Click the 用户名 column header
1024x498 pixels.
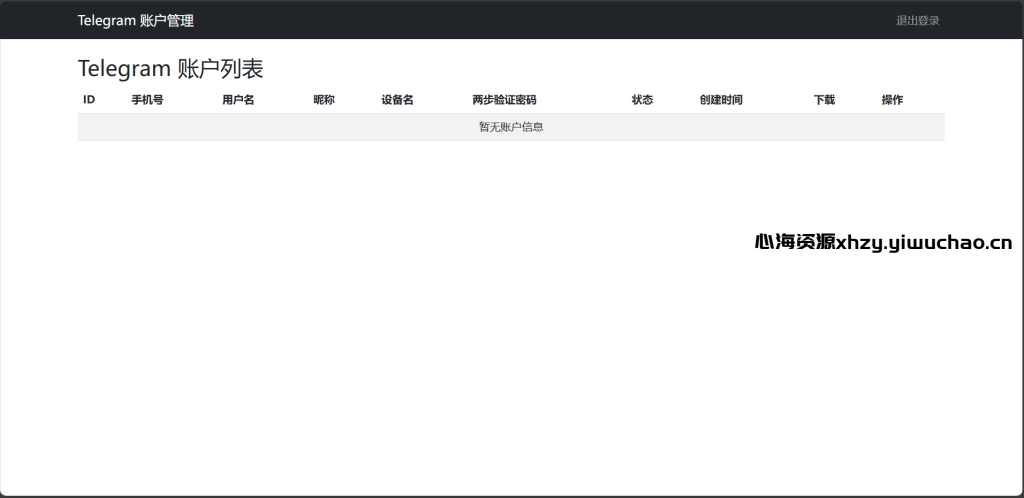tap(238, 100)
